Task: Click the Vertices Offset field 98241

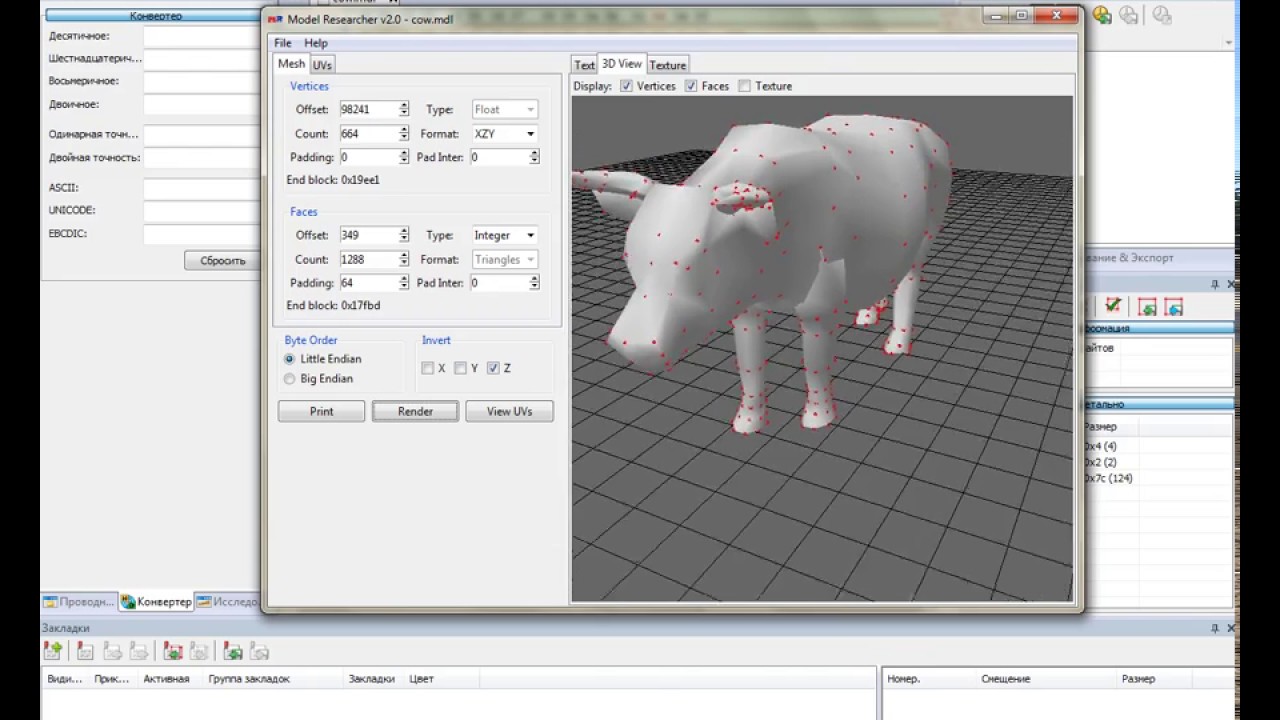Action: click(369, 110)
